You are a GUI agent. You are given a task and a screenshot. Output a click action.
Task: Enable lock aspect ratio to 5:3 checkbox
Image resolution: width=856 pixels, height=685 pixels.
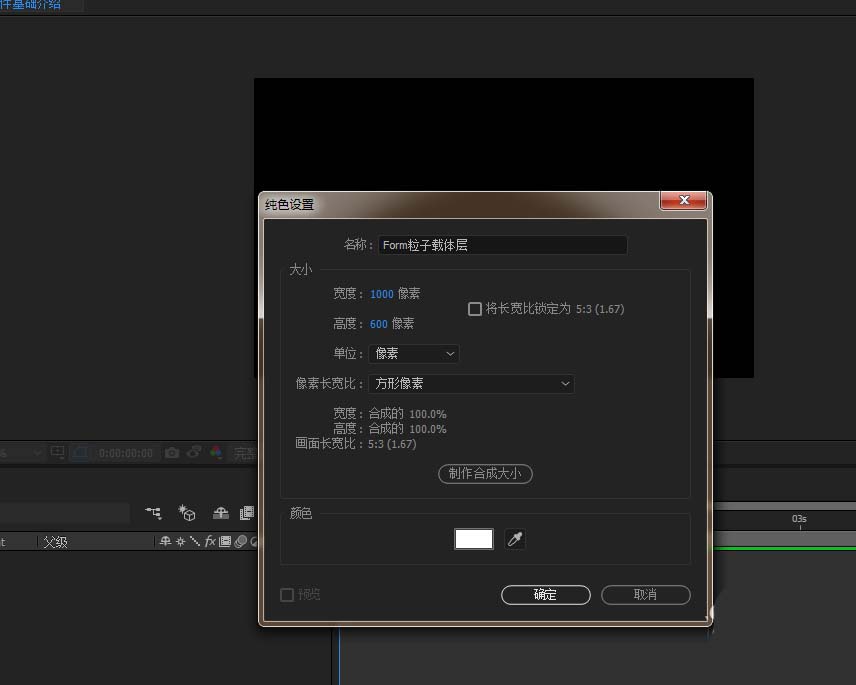(x=475, y=309)
